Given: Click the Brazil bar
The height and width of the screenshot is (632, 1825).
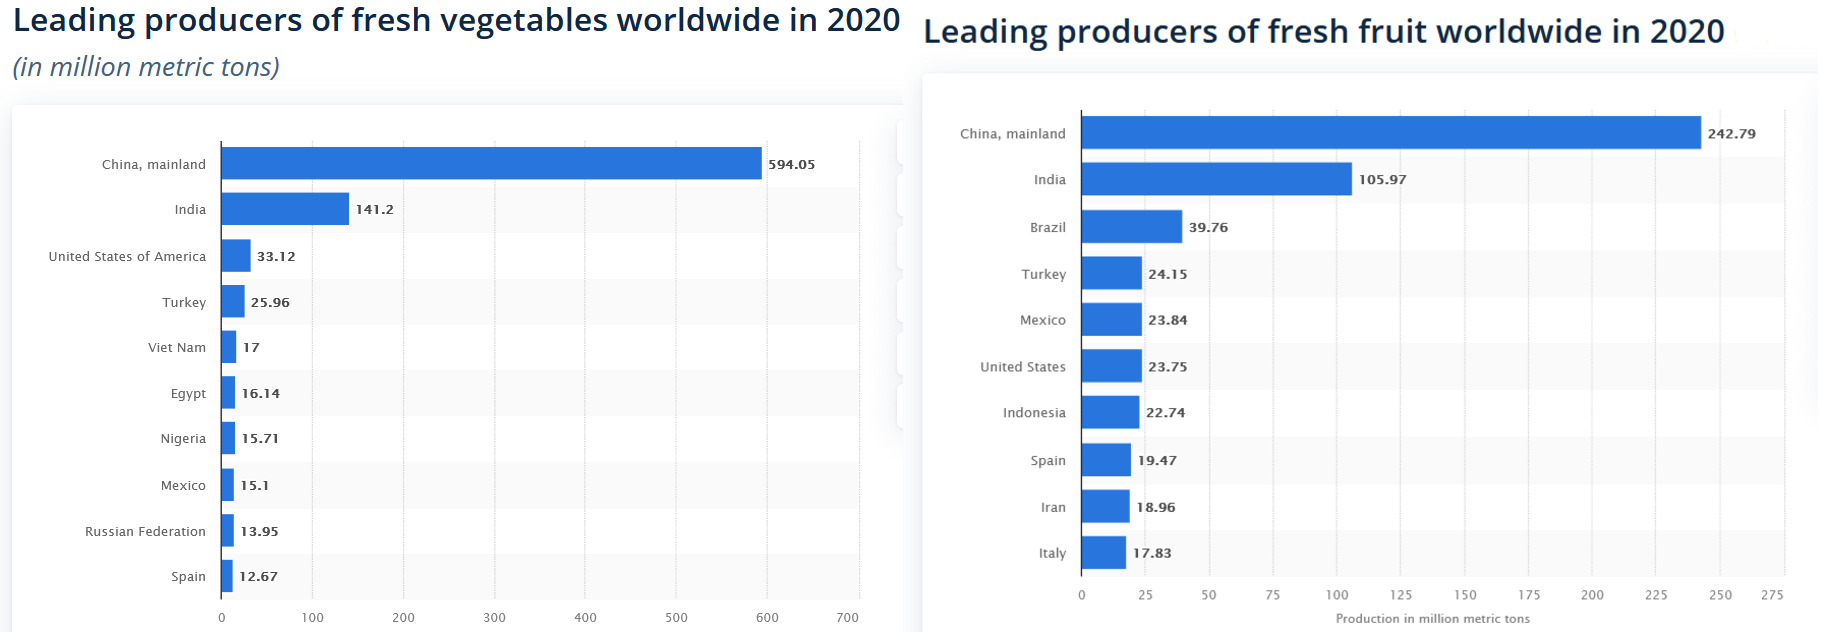Looking at the screenshot, I should [1131, 227].
